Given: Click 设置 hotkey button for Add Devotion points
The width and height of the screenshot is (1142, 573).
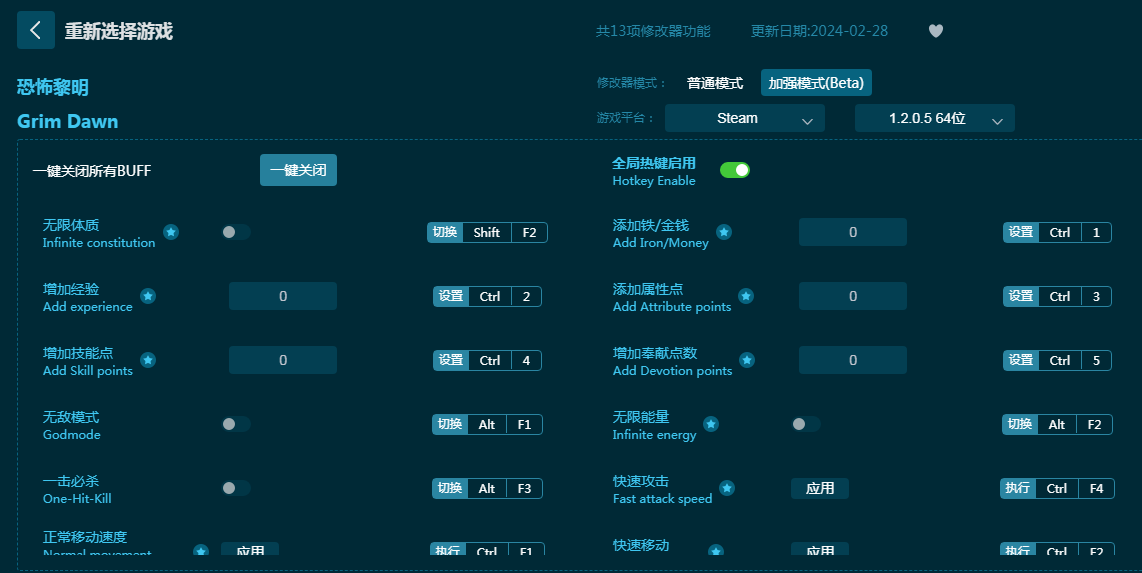Looking at the screenshot, I should click(x=1021, y=360).
